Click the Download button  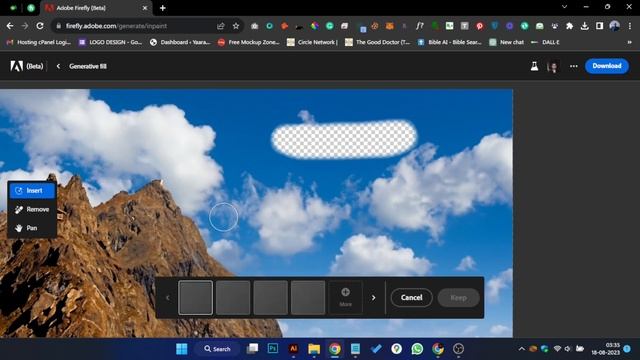click(607, 66)
